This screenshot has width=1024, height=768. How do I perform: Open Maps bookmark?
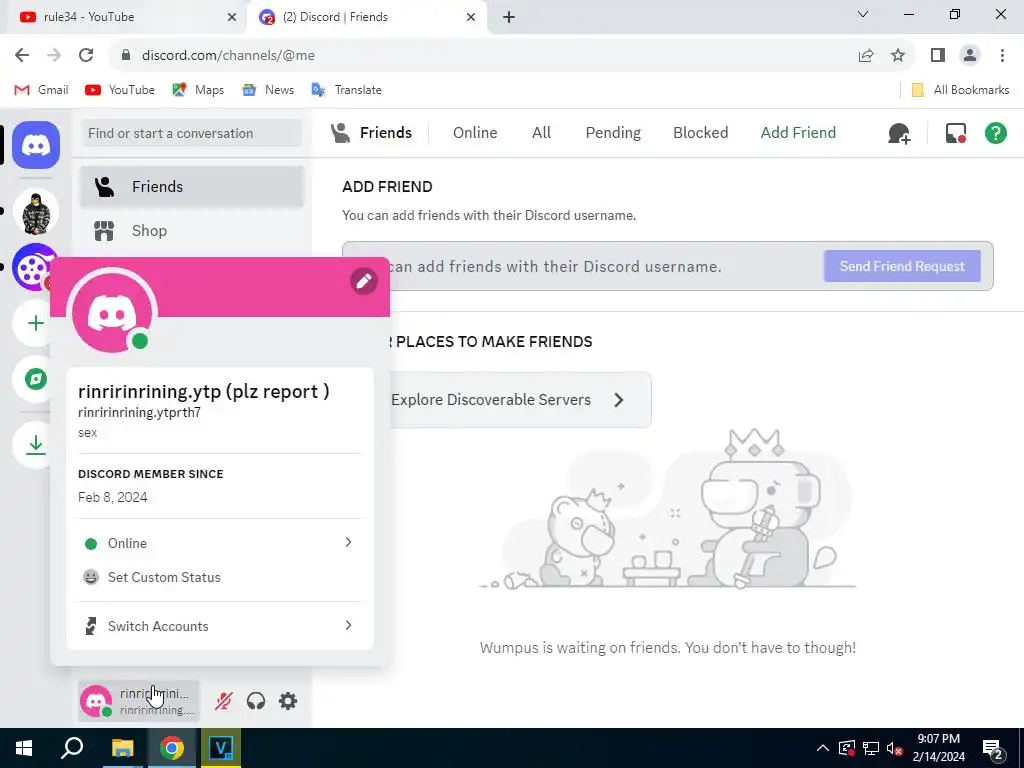click(198, 90)
